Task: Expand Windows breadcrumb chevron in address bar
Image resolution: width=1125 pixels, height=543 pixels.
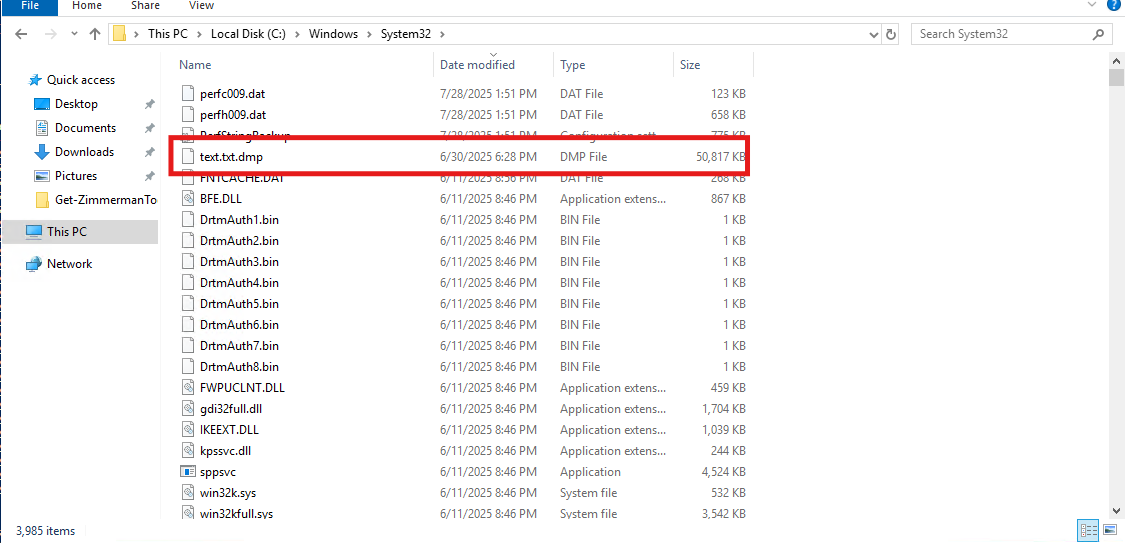Action: click(x=369, y=34)
